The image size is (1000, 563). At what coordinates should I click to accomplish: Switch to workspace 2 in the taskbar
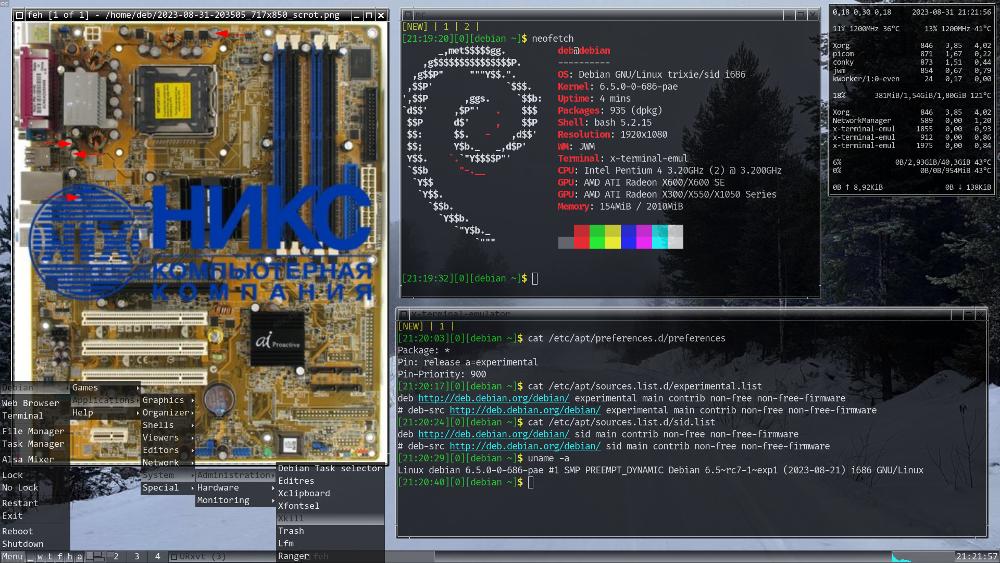[x=116, y=557]
